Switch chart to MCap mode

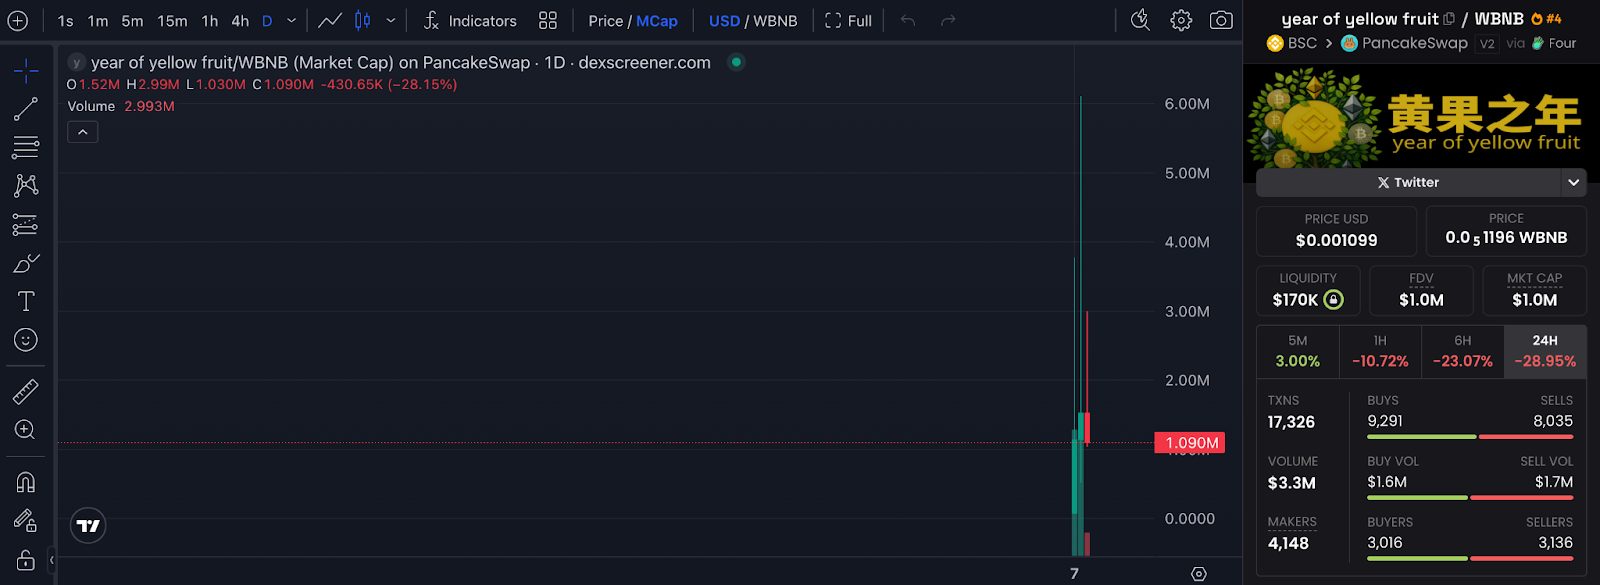click(x=657, y=21)
